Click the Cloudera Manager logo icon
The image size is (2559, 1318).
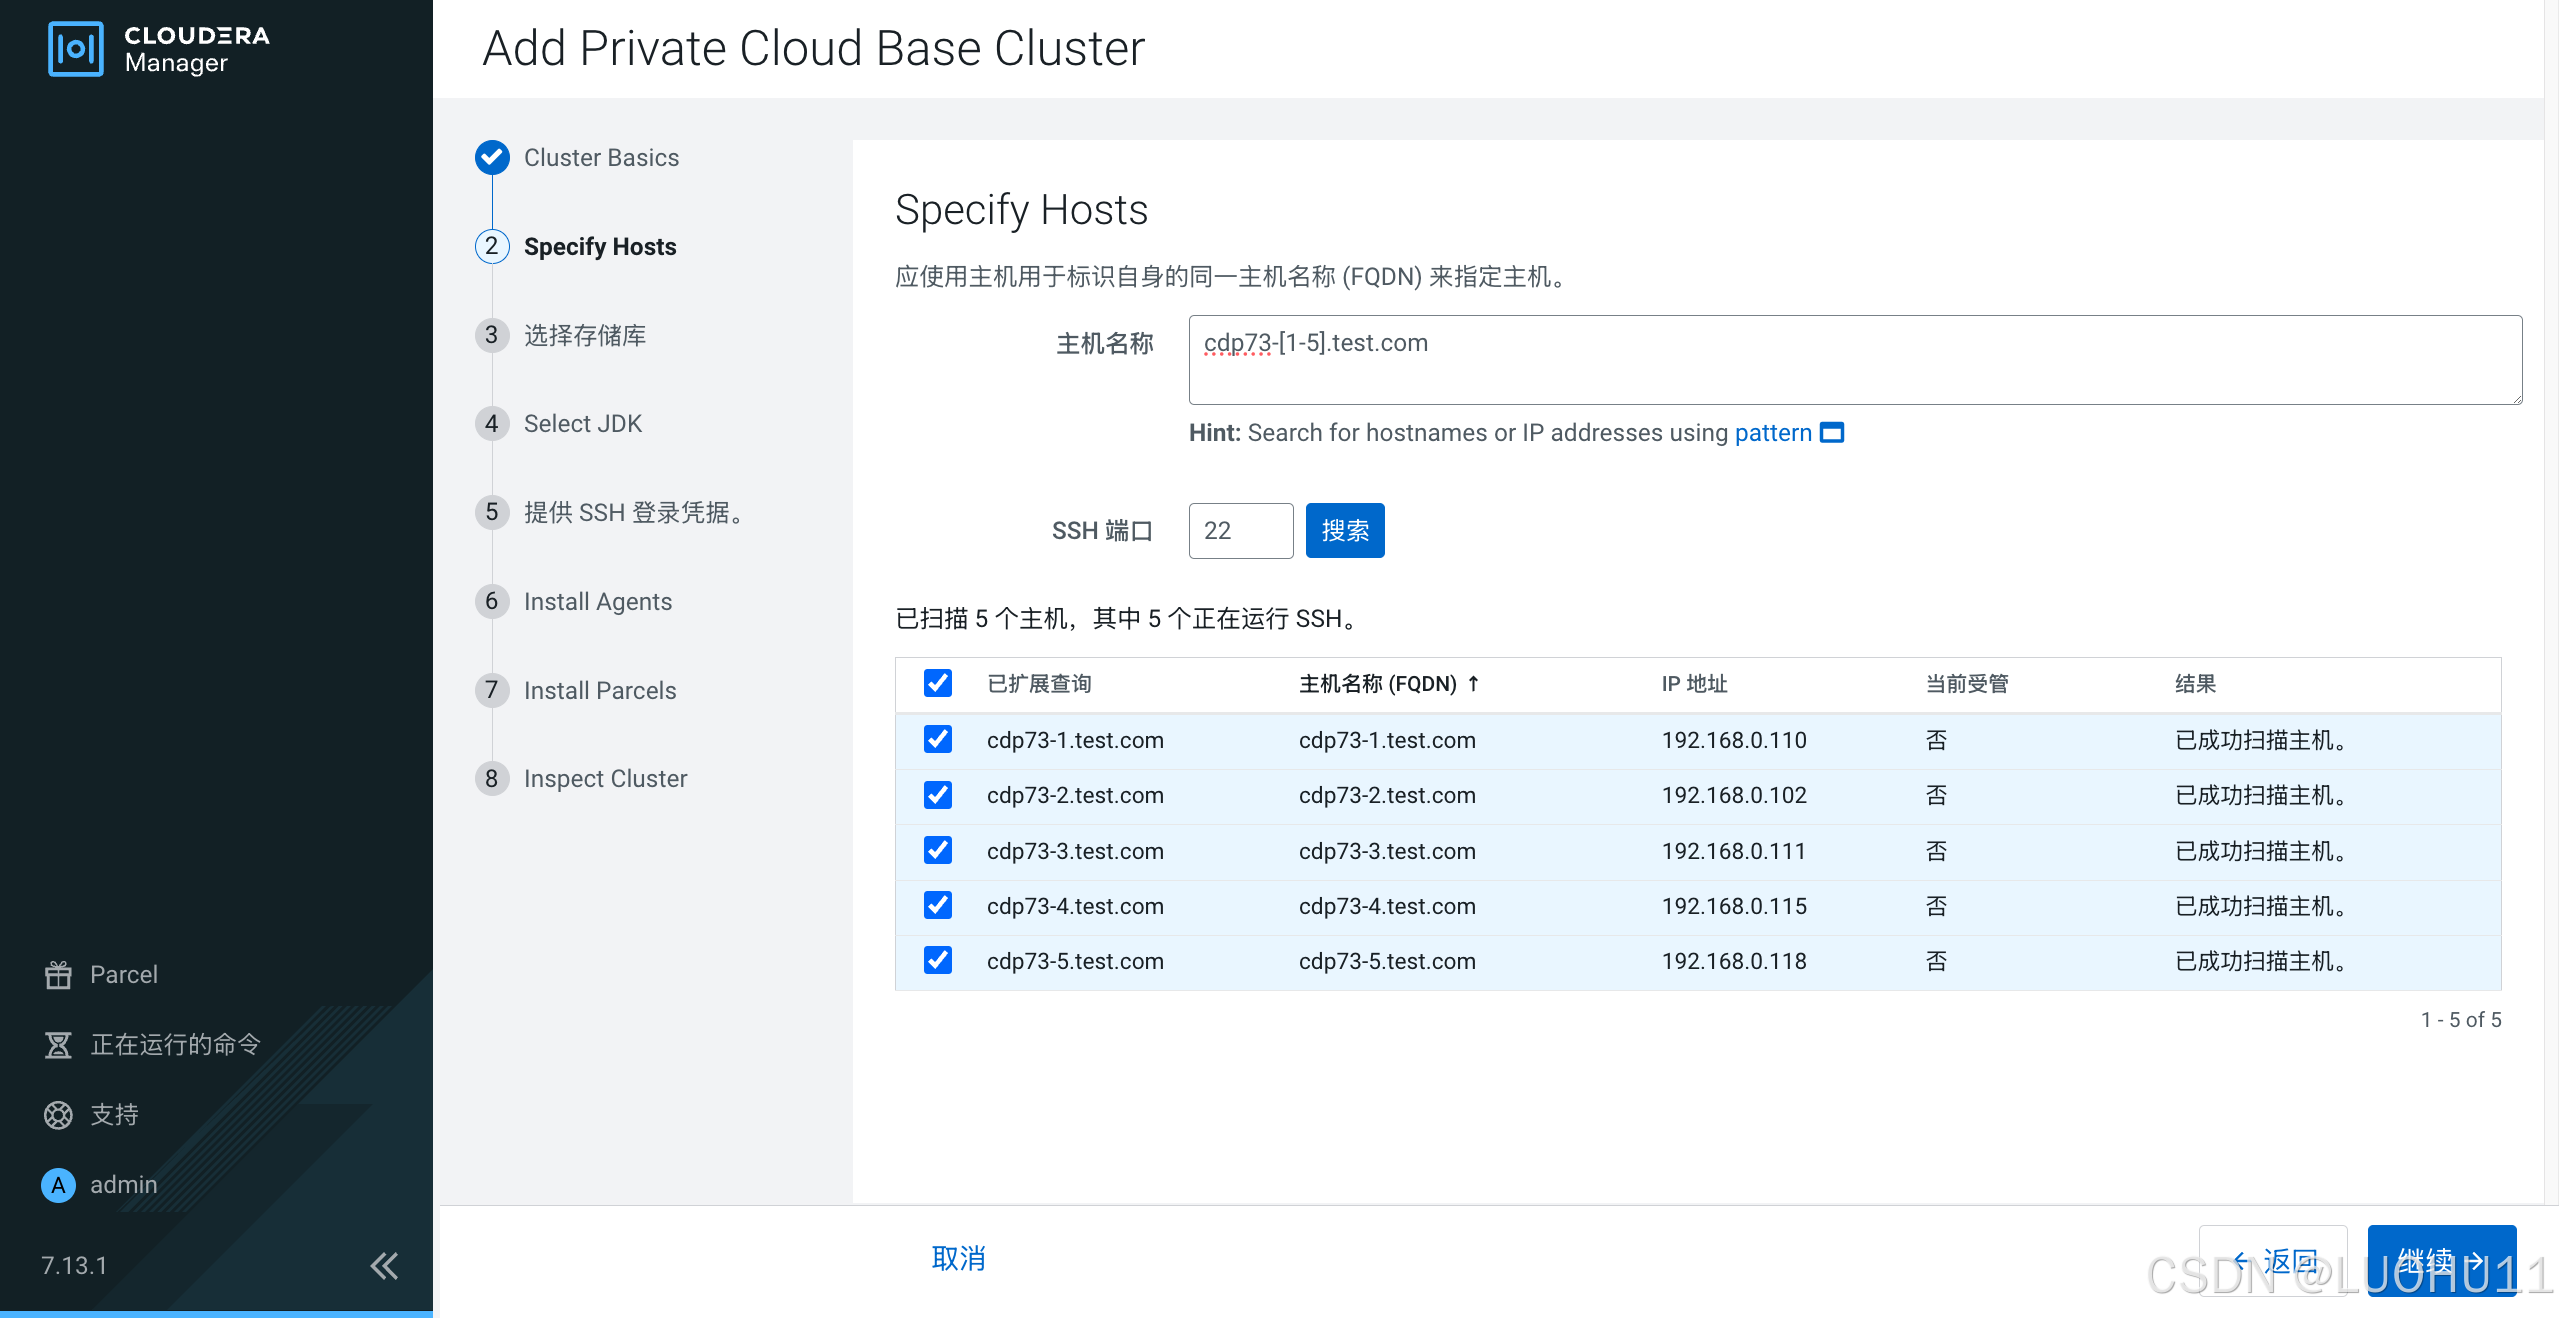pos(75,48)
